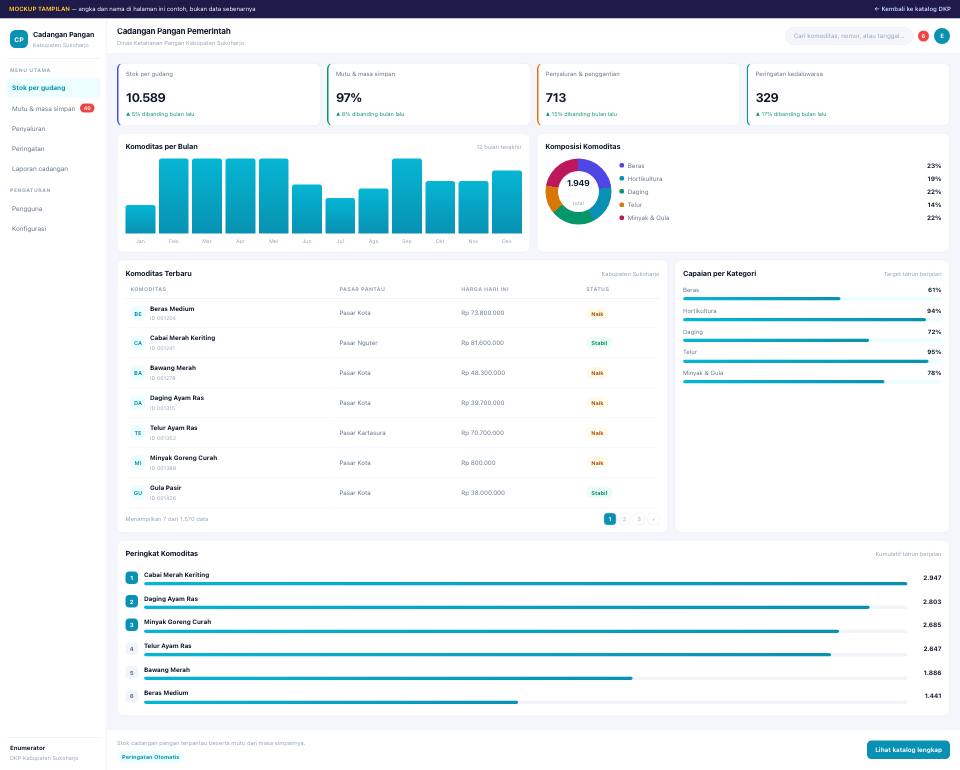Click the Hortikultura legend dot
This screenshot has height=770, width=960.
(621, 179)
